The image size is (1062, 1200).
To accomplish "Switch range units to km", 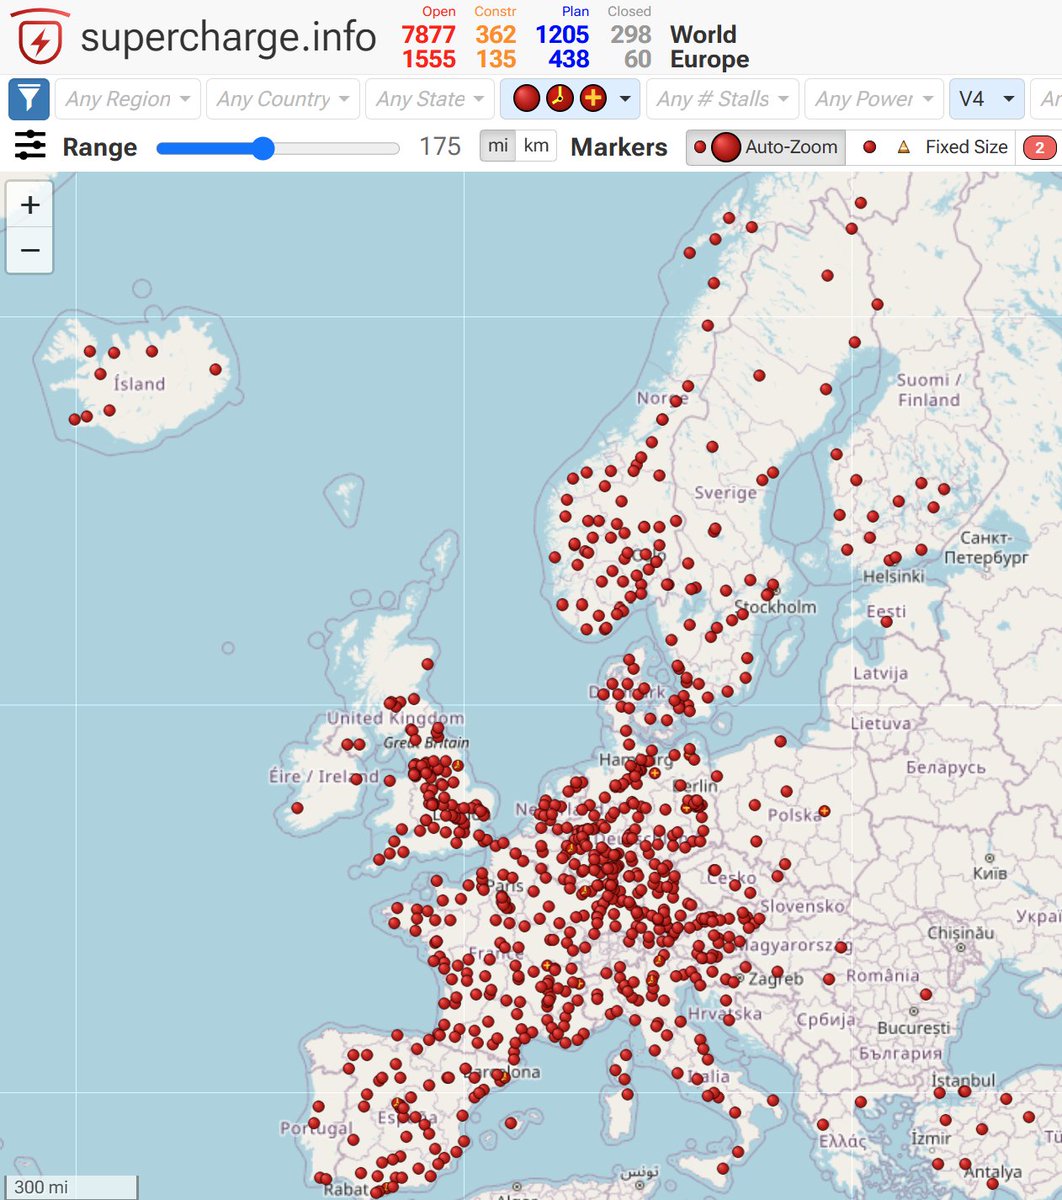I will point(536,145).
